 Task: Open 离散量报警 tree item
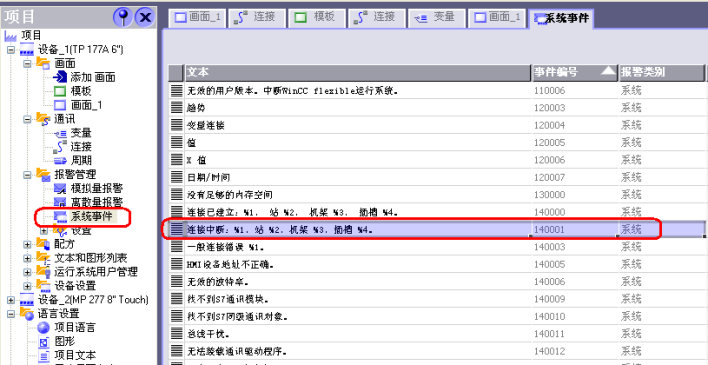tap(96, 202)
